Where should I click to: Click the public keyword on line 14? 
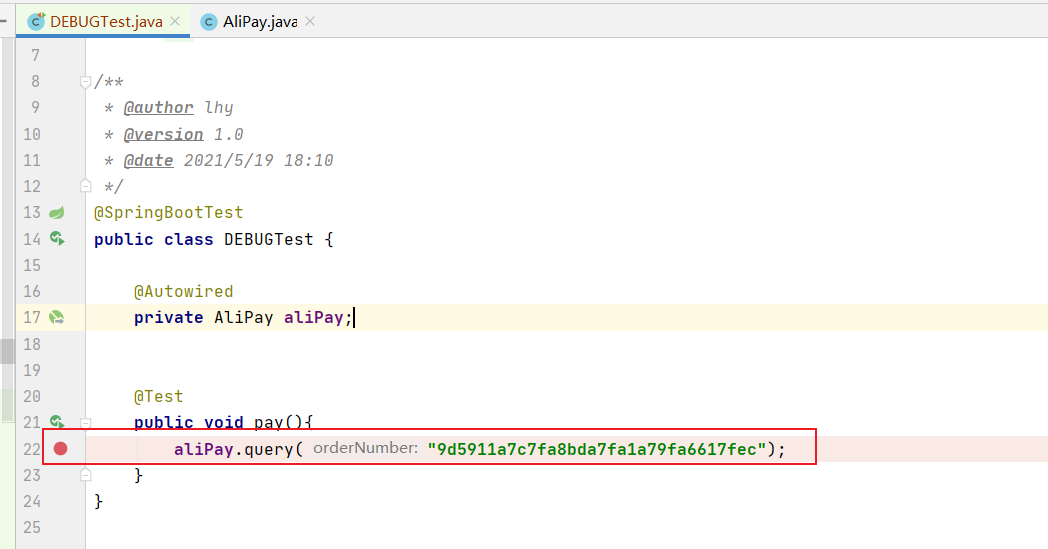point(124,239)
